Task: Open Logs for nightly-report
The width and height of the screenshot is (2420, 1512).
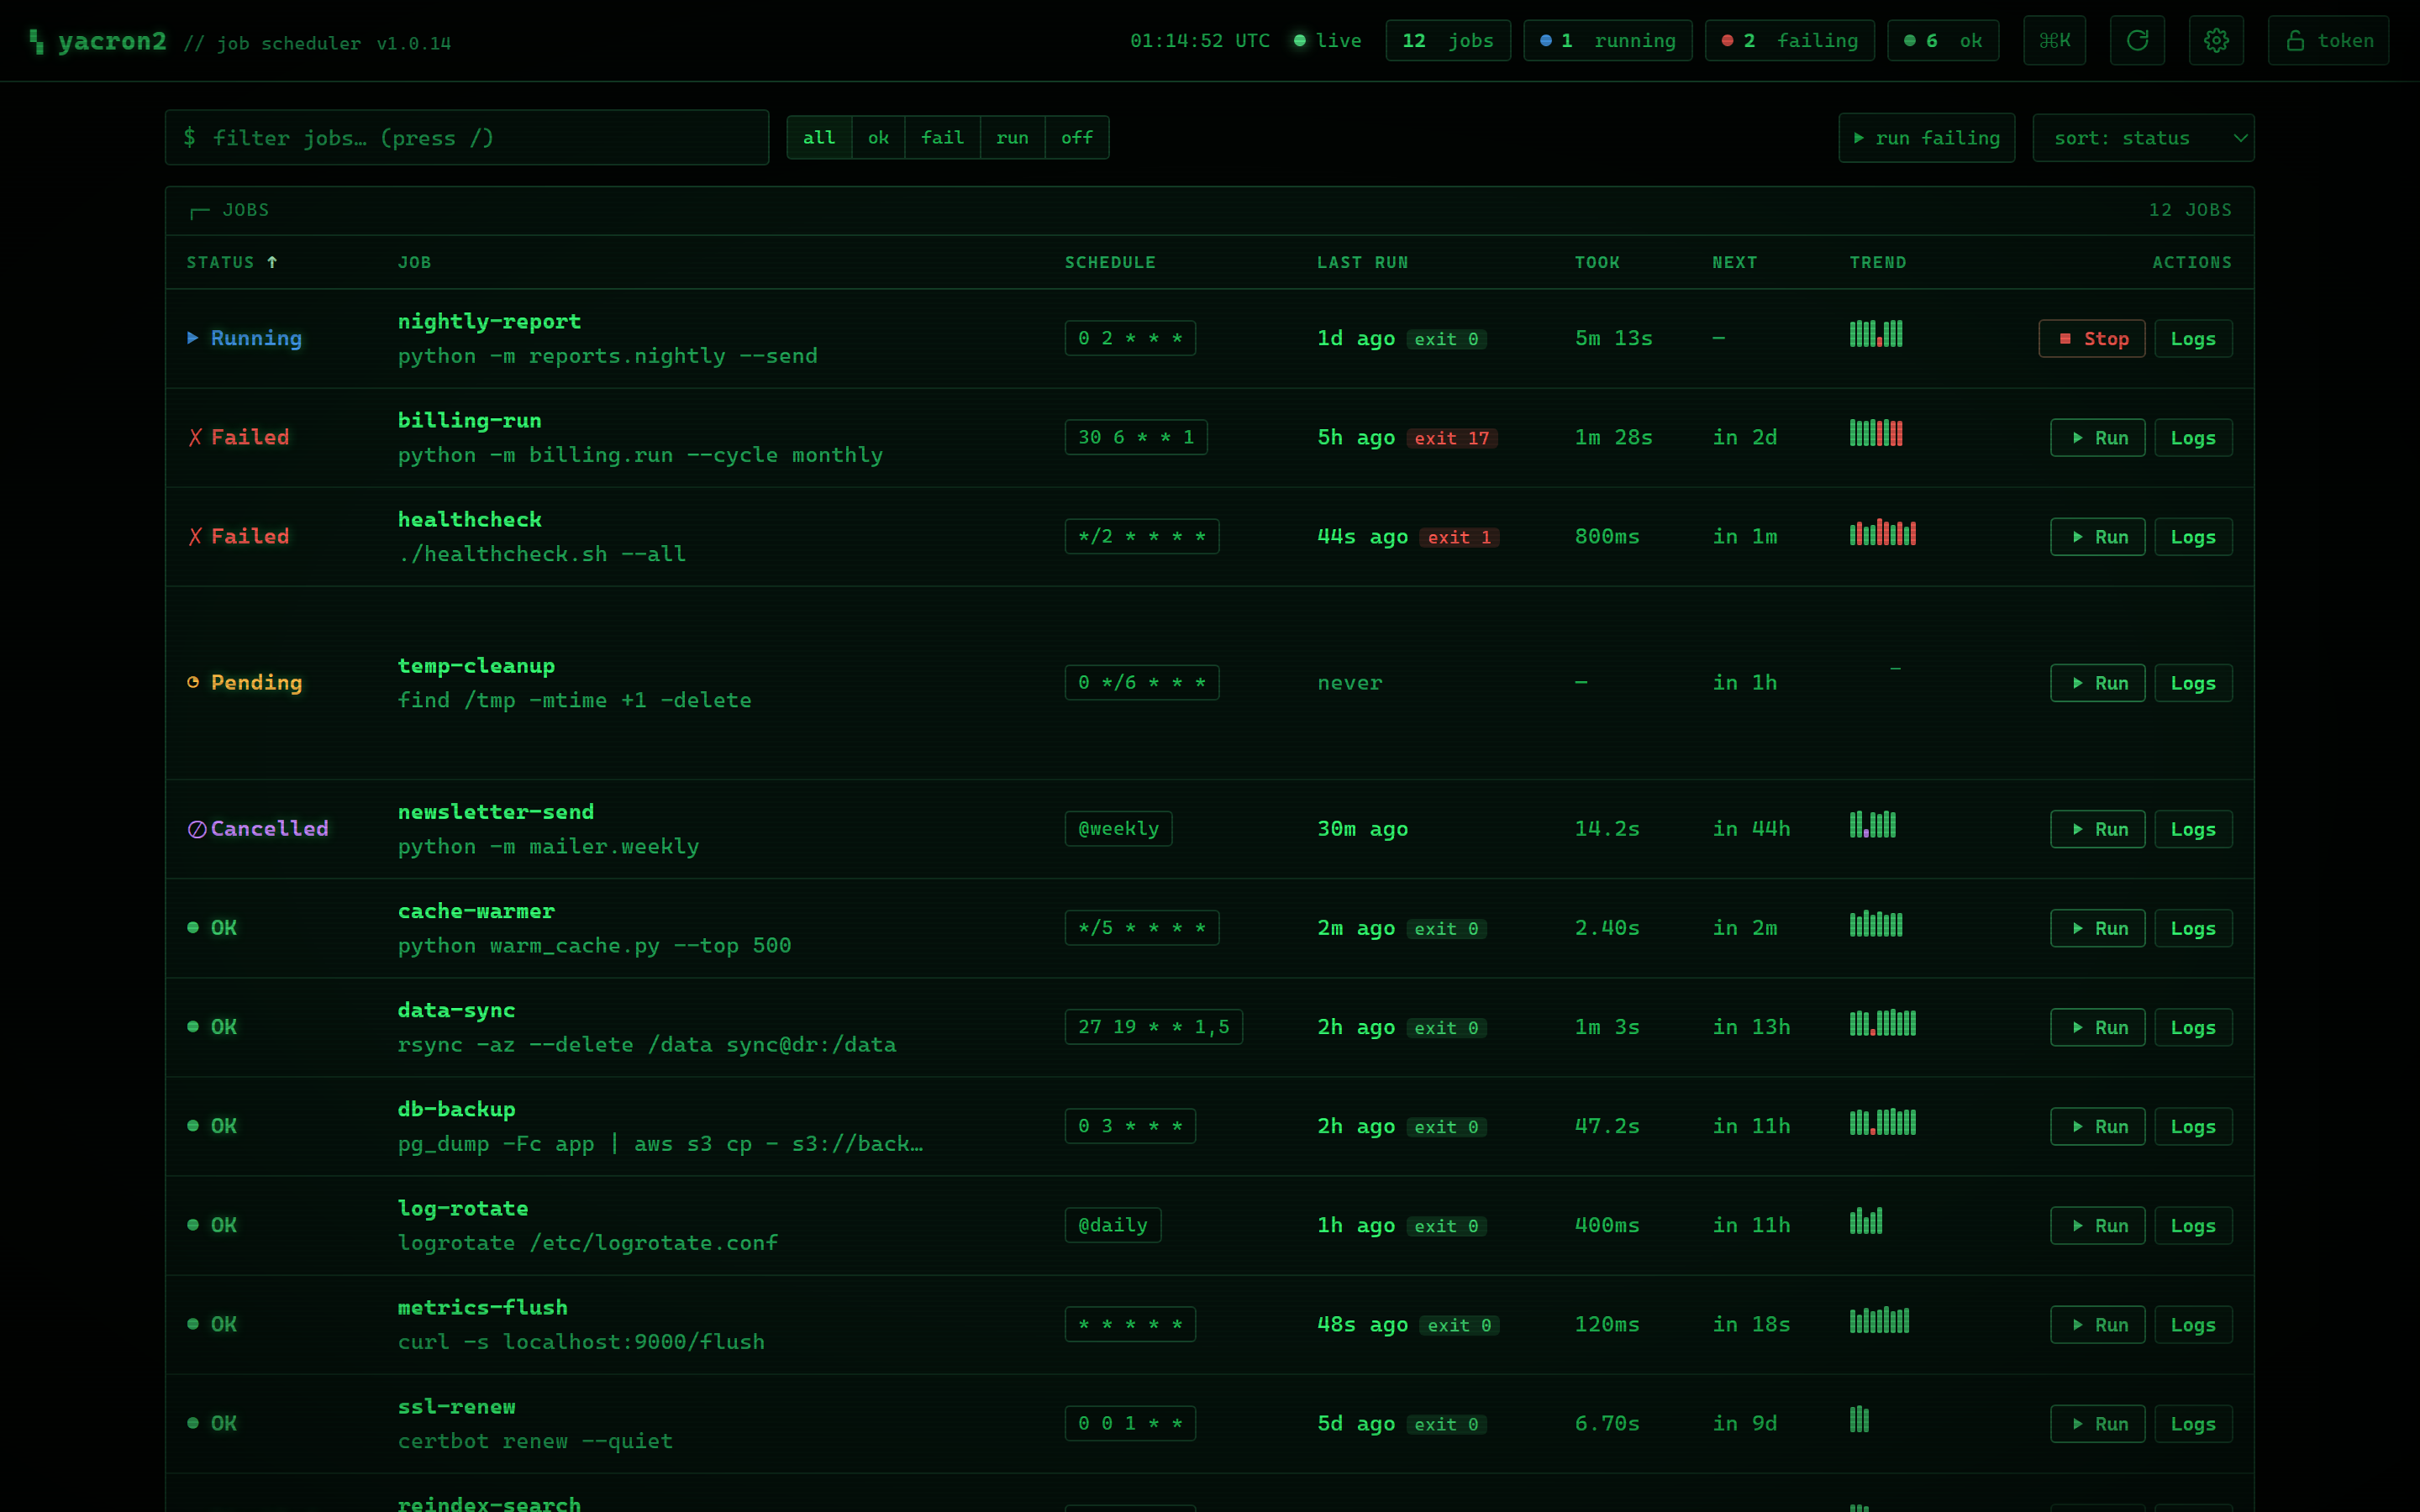Action: click(2193, 339)
